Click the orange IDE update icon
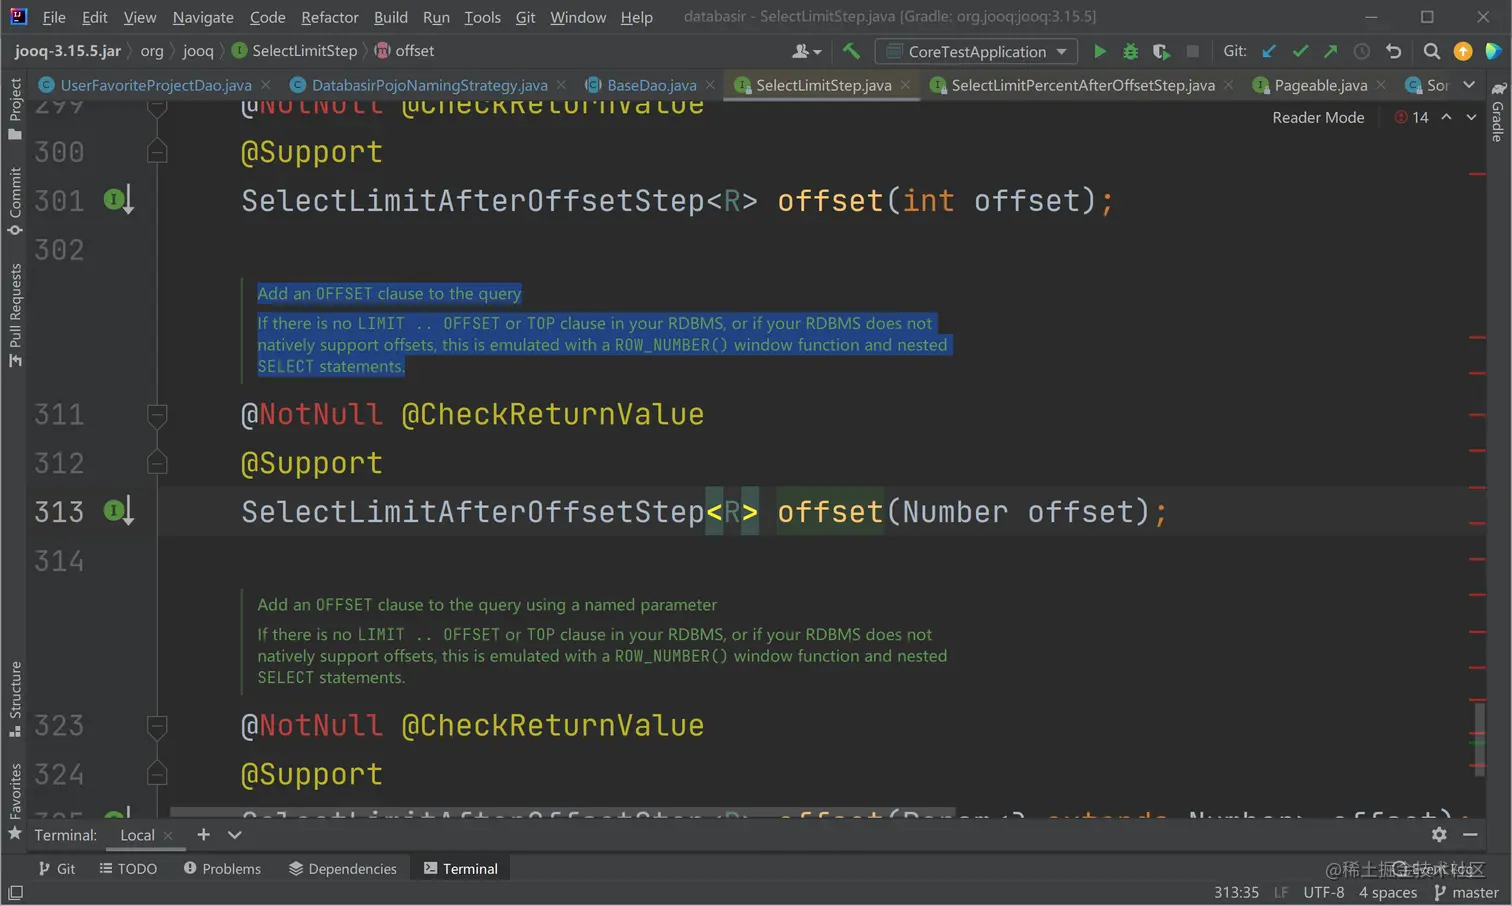This screenshot has height=906, width=1512. point(1463,51)
